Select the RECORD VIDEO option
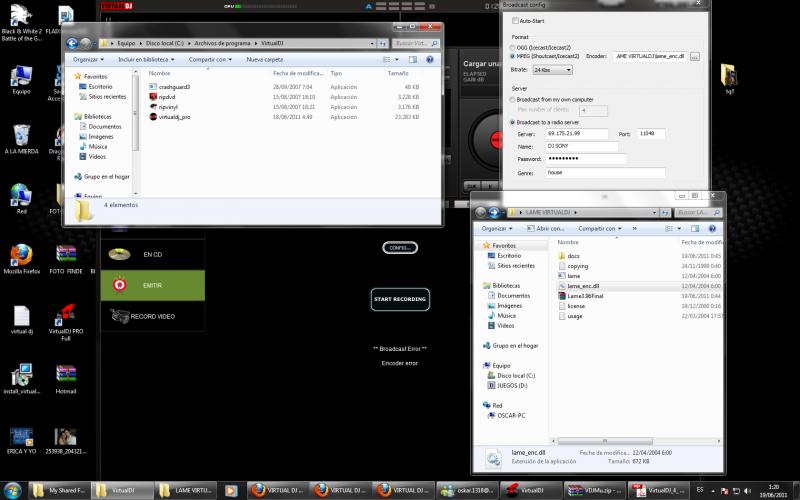The width and height of the screenshot is (800, 500). (153, 316)
